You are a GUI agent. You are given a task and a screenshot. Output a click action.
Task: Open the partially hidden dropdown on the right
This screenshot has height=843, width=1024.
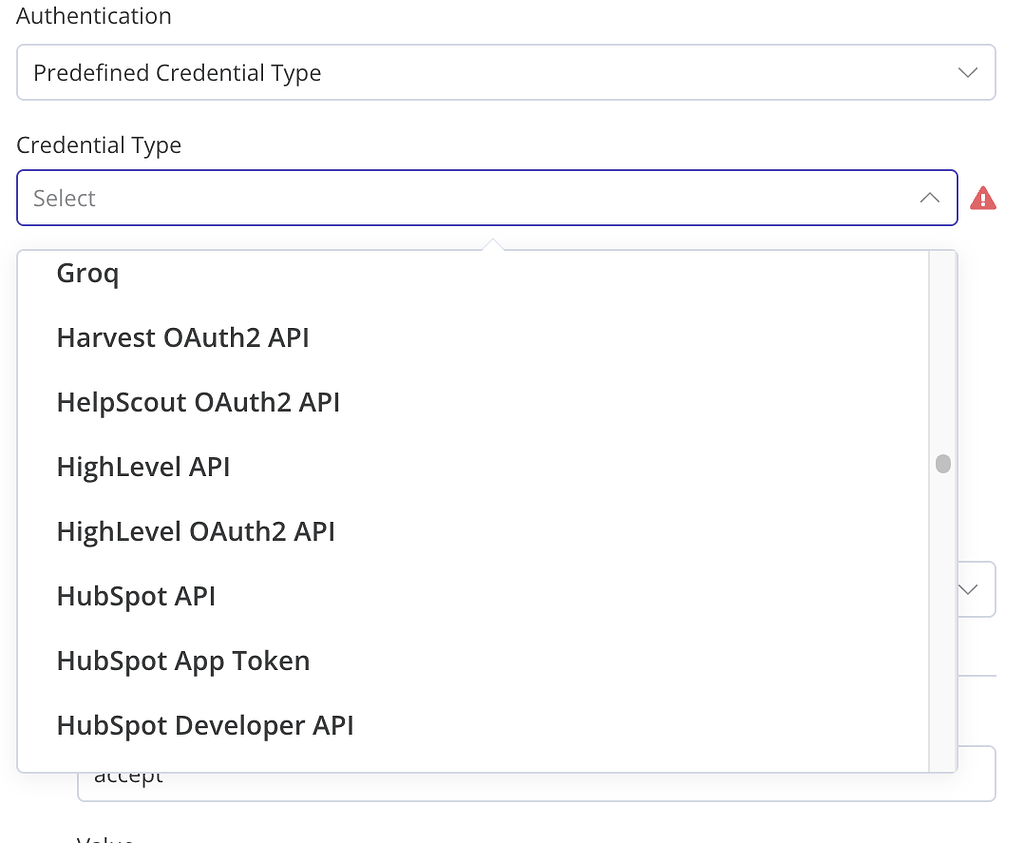click(x=967, y=589)
